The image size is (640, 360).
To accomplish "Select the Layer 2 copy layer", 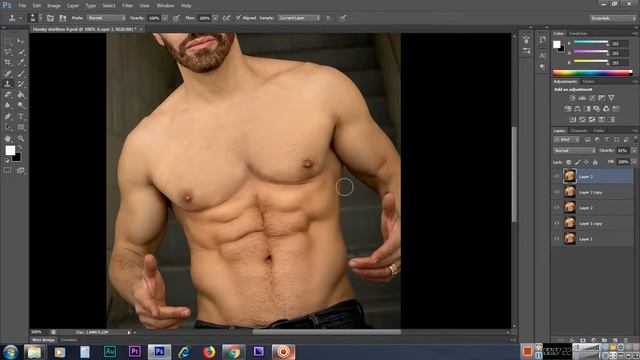I will 593,192.
